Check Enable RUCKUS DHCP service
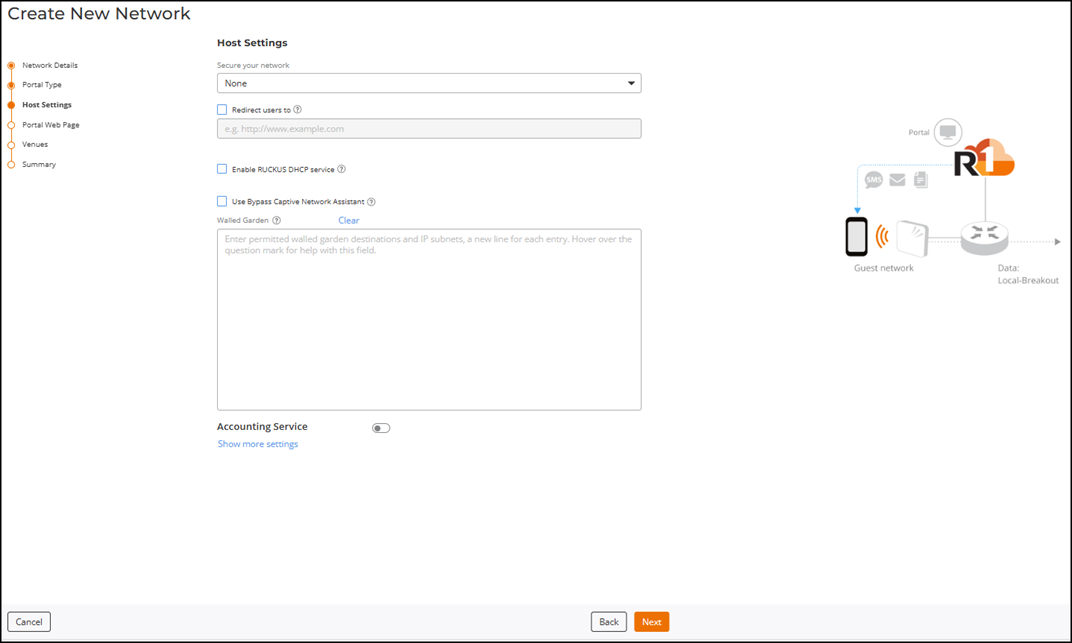The image size is (1072, 643). coord(222,169)
